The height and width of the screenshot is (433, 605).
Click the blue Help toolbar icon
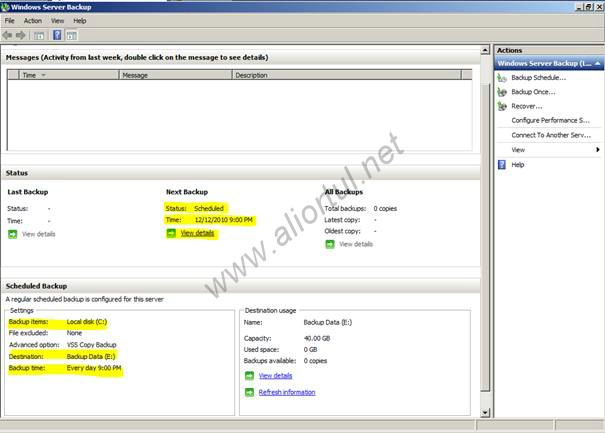(57, 35)
